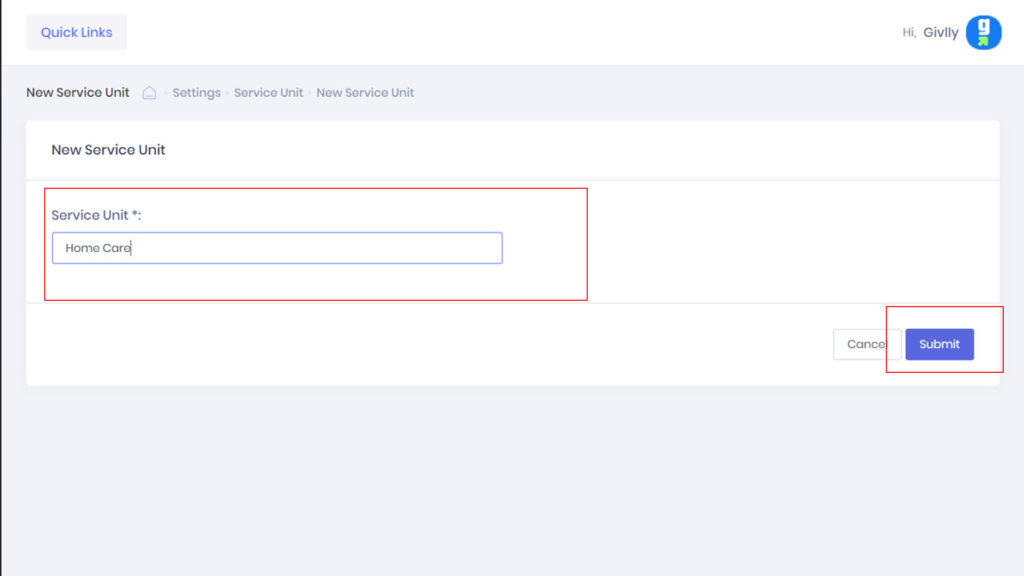Go to Settings via breadcrumb
This screenshot has height=576, width=1024.
196,93
